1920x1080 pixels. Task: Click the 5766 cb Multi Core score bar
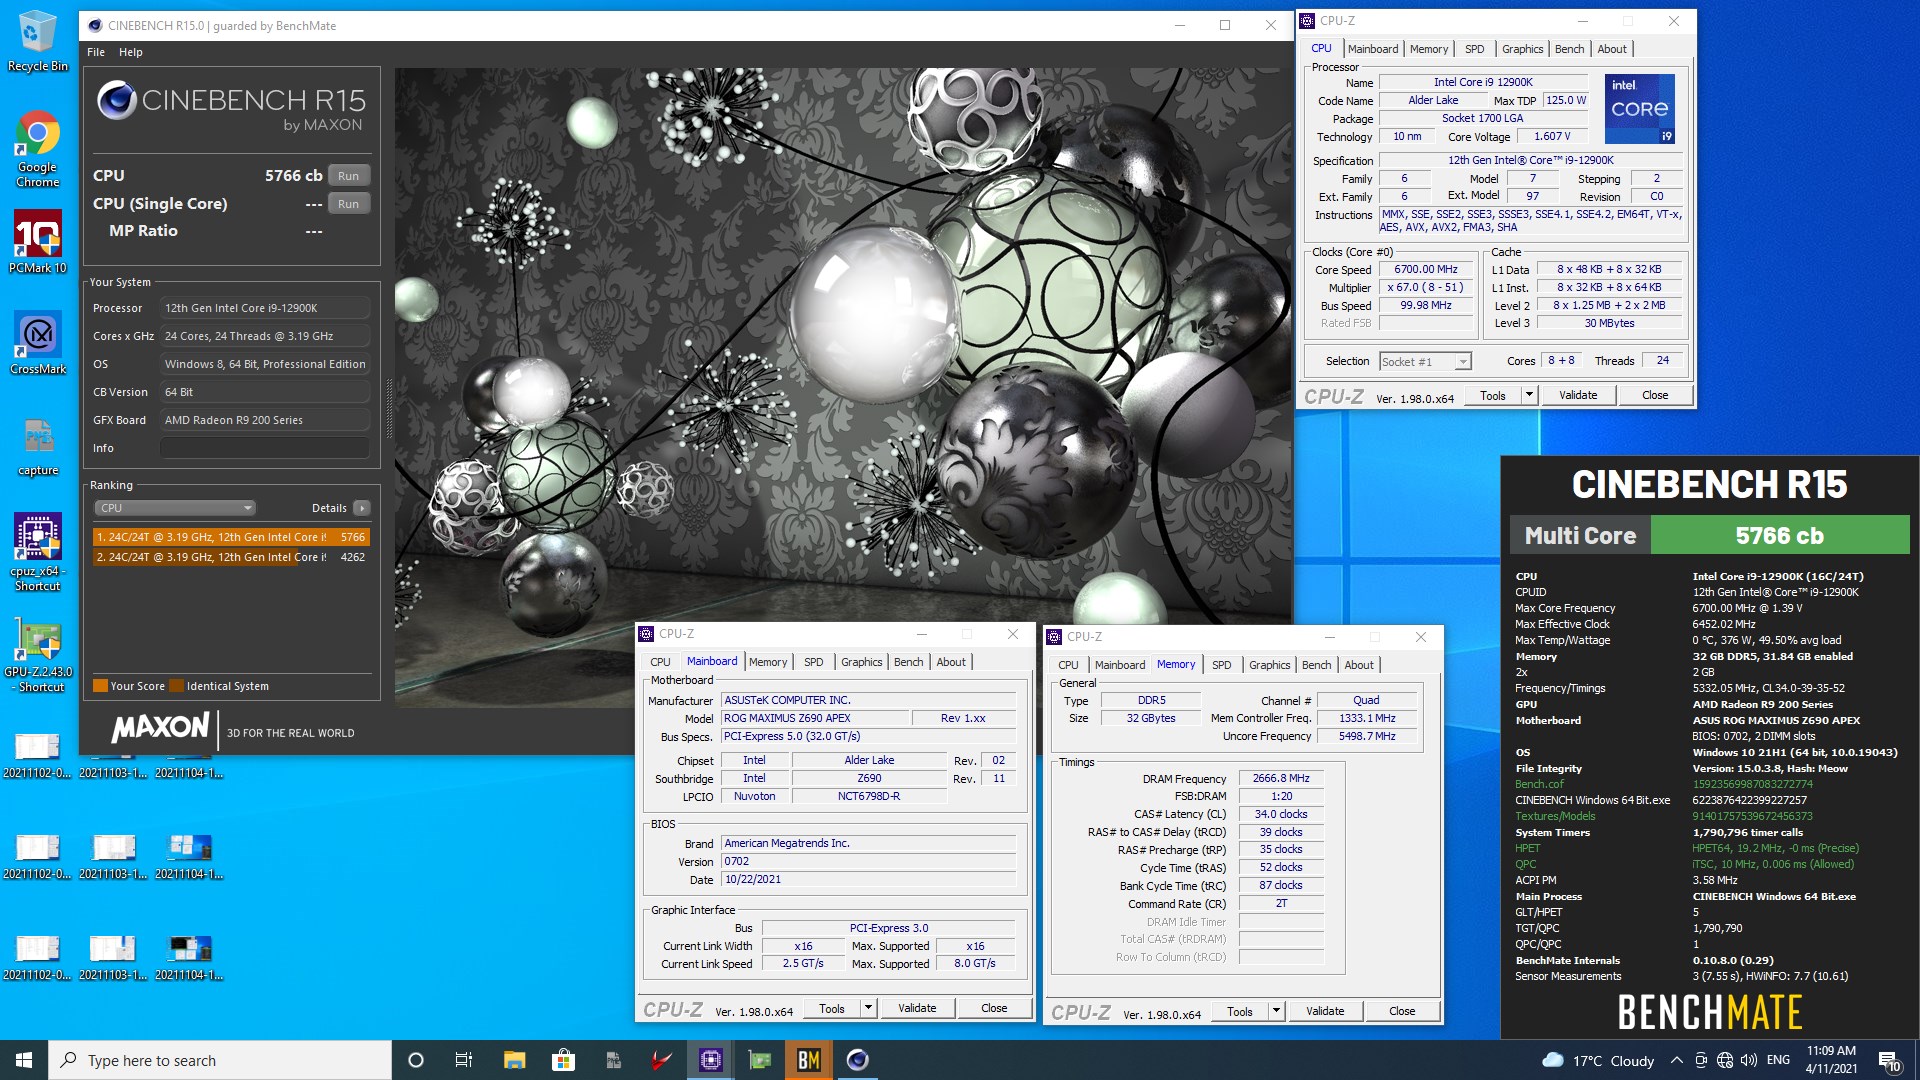1779,535
